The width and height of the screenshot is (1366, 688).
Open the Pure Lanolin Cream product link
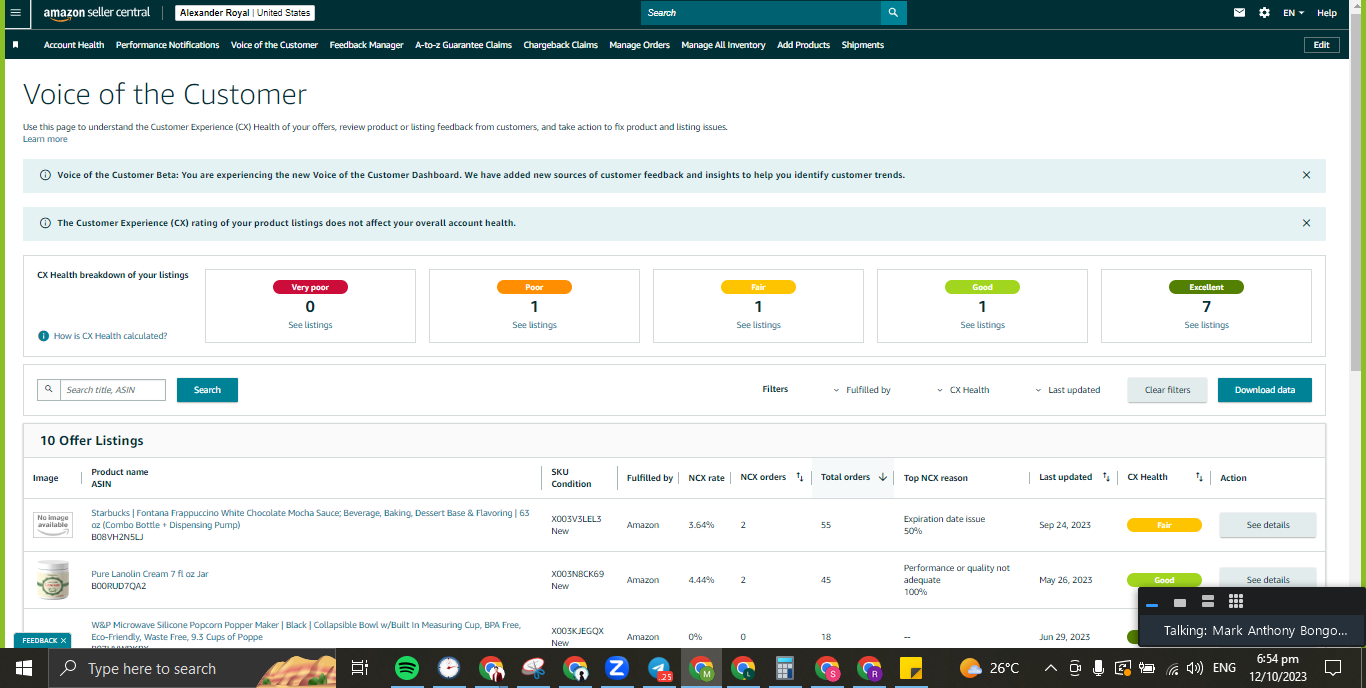(149, 574)
